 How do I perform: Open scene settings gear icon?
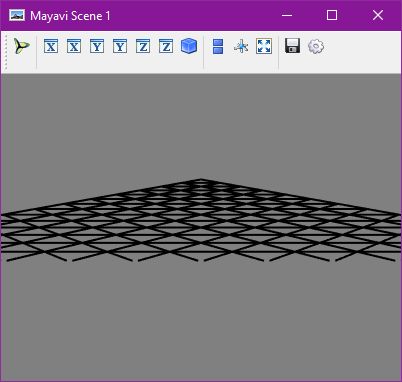[x=316, y=46]
